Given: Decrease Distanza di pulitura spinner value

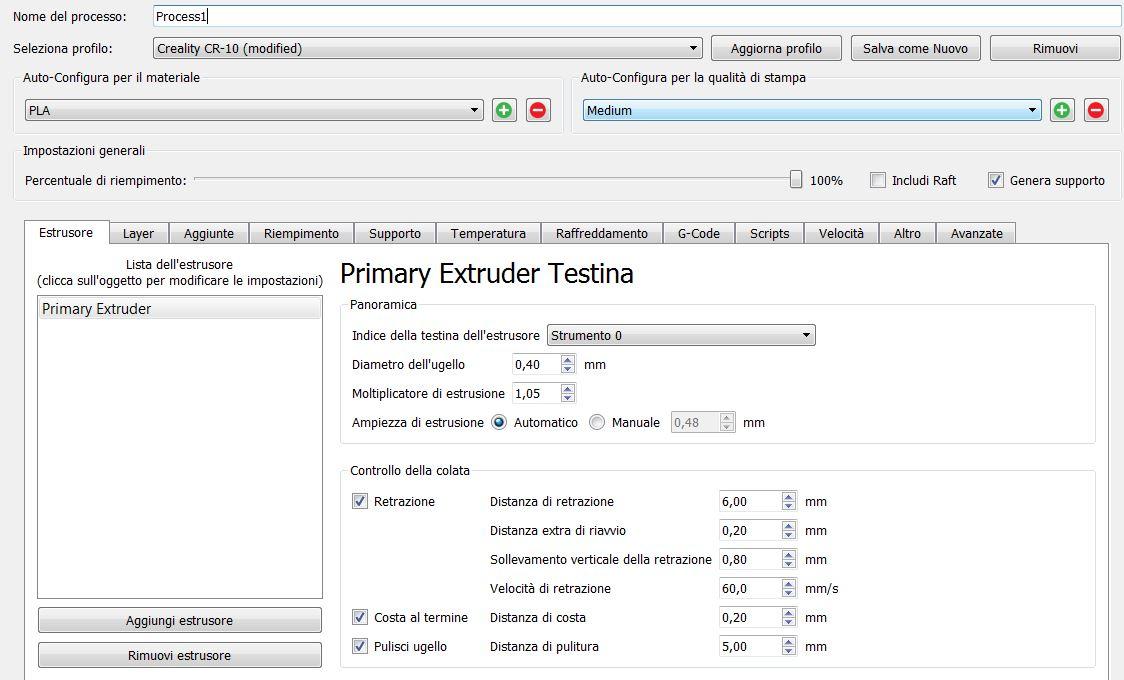Looking at the screenshot, I should click(x=789, y=651).
